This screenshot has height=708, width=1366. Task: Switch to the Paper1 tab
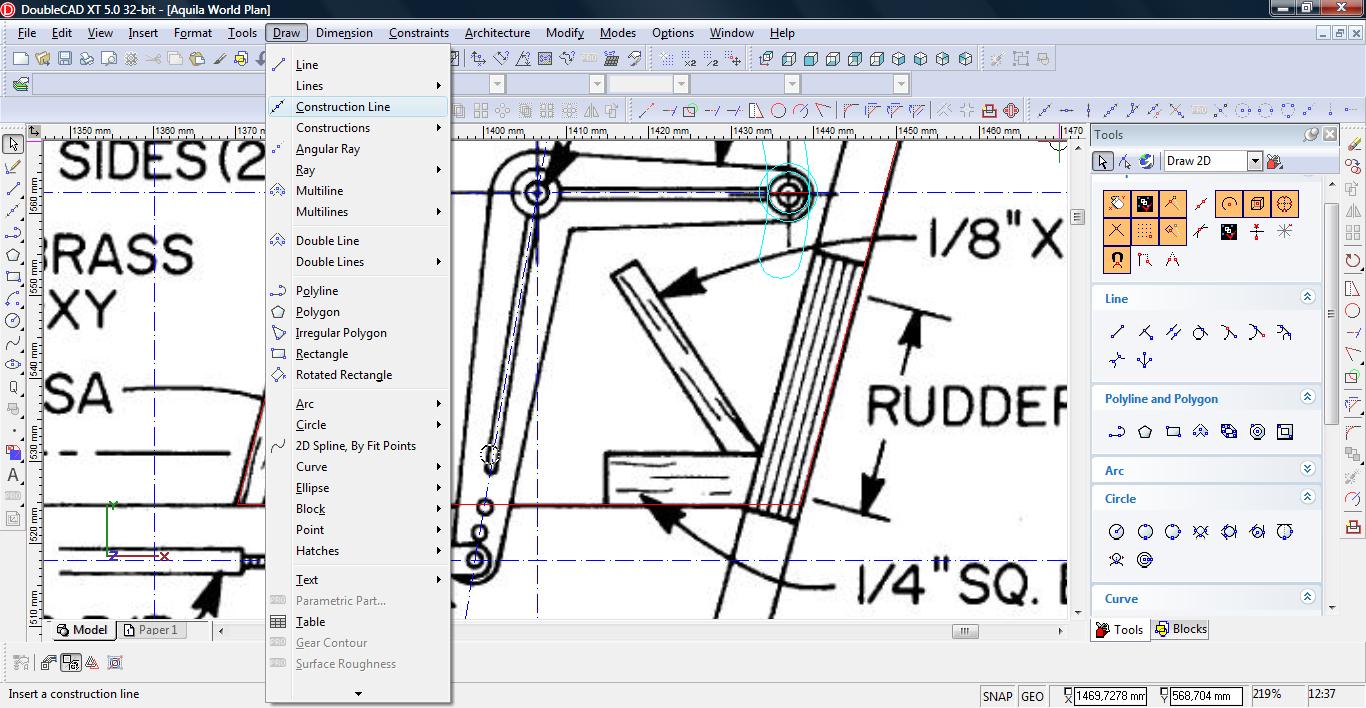[x=152, y=630]
